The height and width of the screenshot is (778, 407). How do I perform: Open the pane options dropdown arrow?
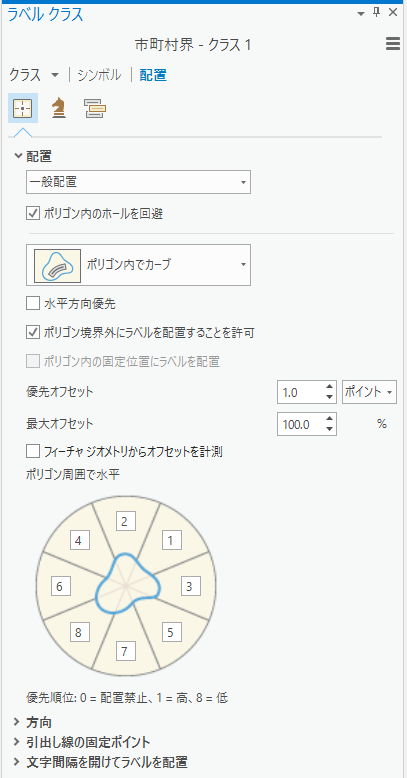click(x=361, y=13)
